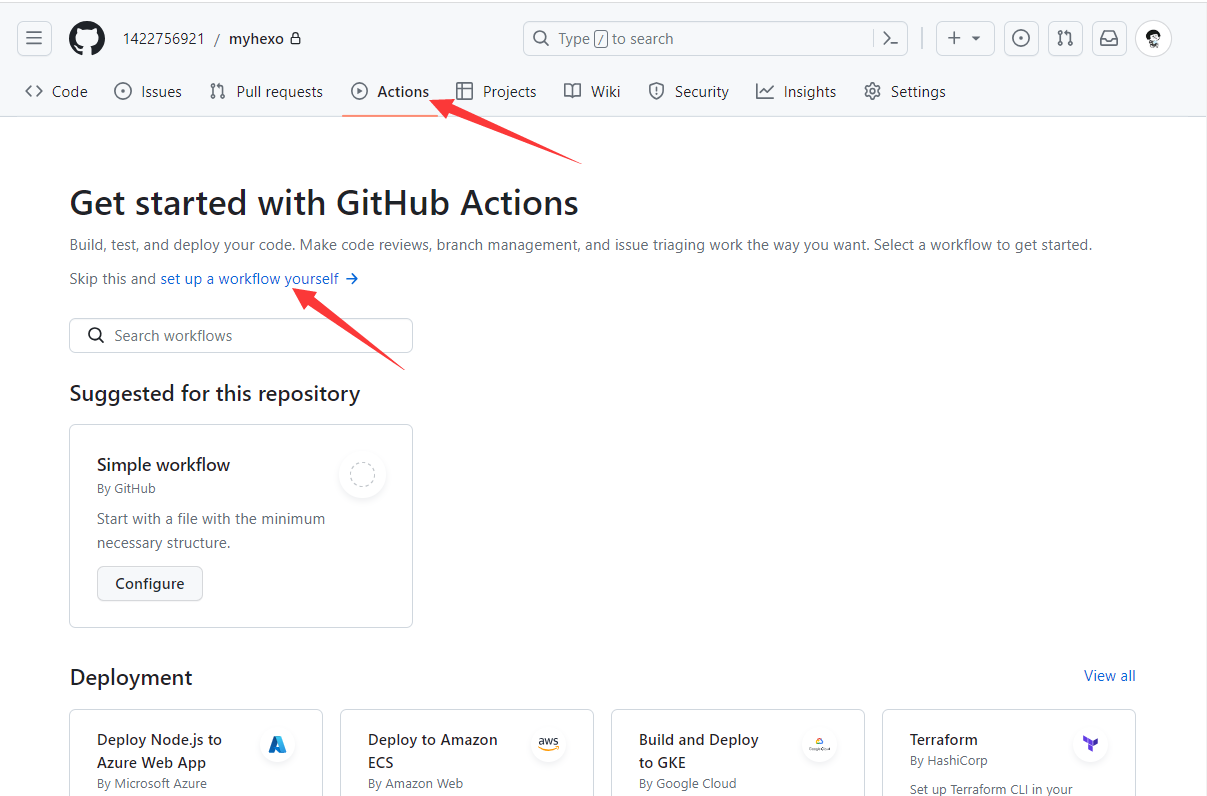Click Configure for Simple workflow
This screenshot has height=796, width=1207.
point(150,584)
